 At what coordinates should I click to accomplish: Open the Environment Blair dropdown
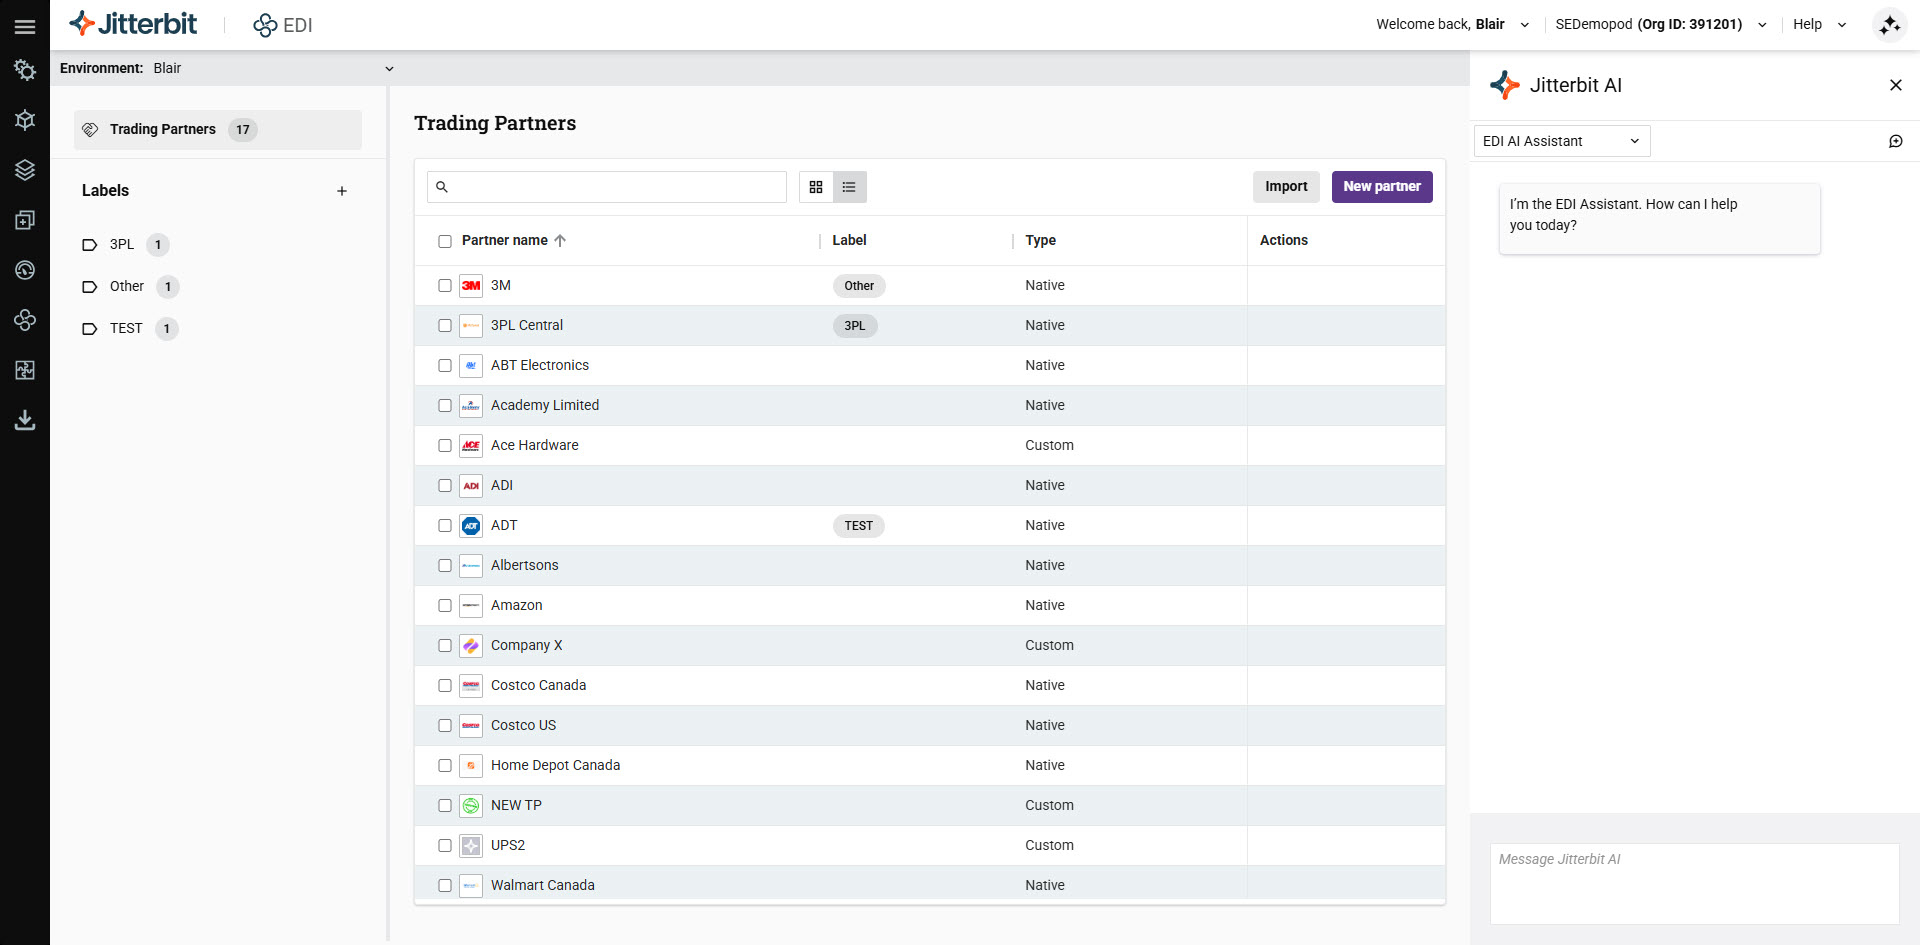click(x=227, y=68)
